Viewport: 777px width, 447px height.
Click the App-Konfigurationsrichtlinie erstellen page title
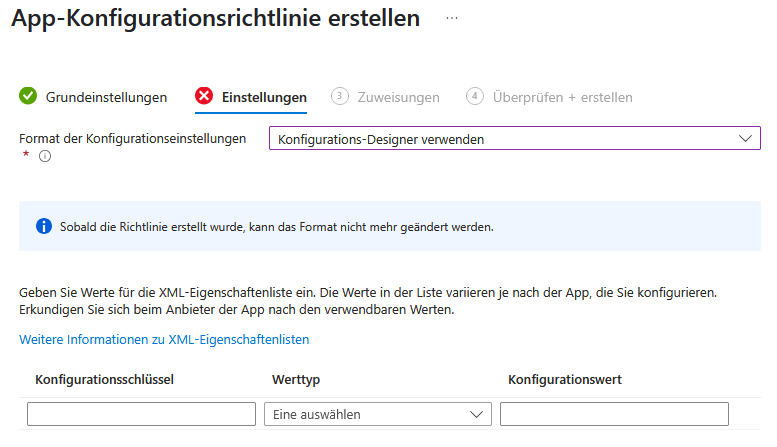215,19
